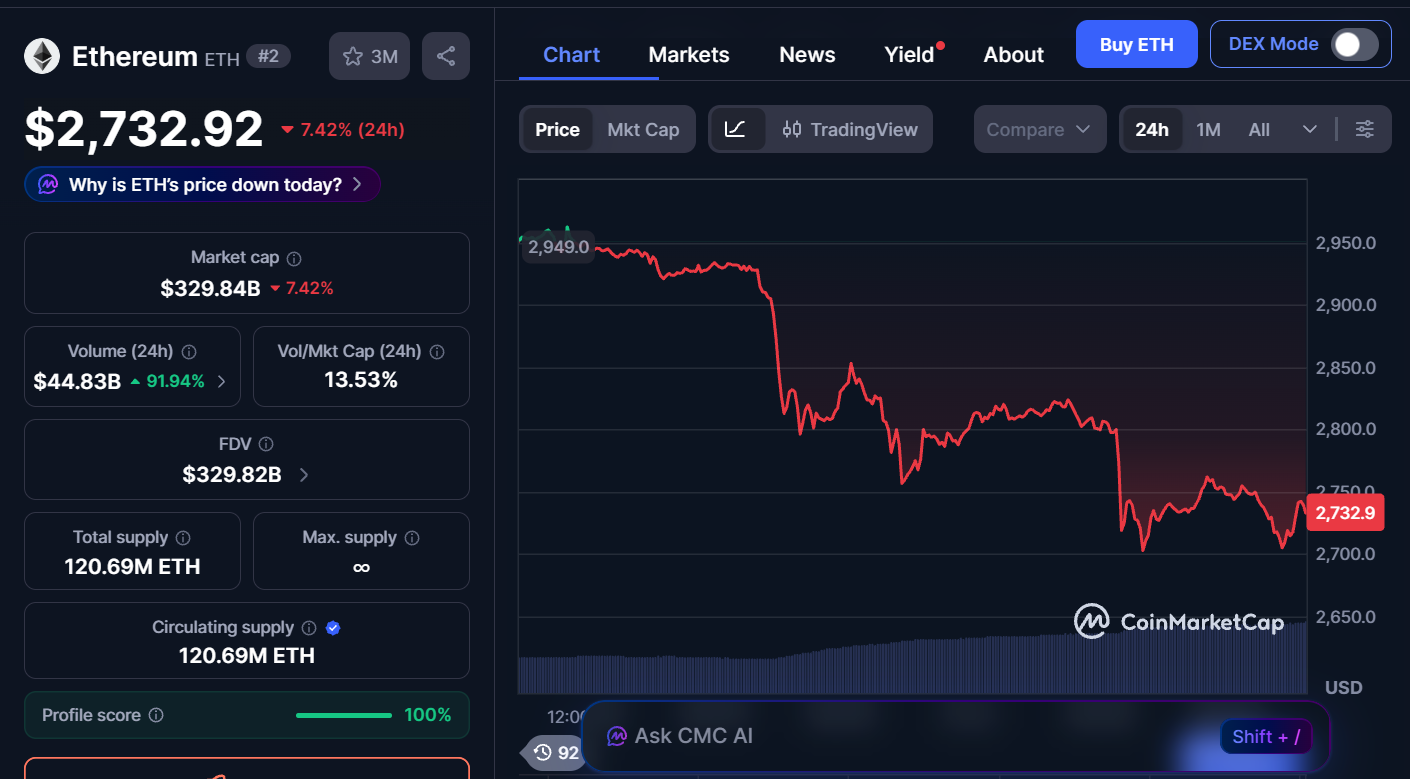Image resolution: width=1410 pixels, height=779 pixels.
Task: Open the Compare dropdown
Action: [1040, 129]
